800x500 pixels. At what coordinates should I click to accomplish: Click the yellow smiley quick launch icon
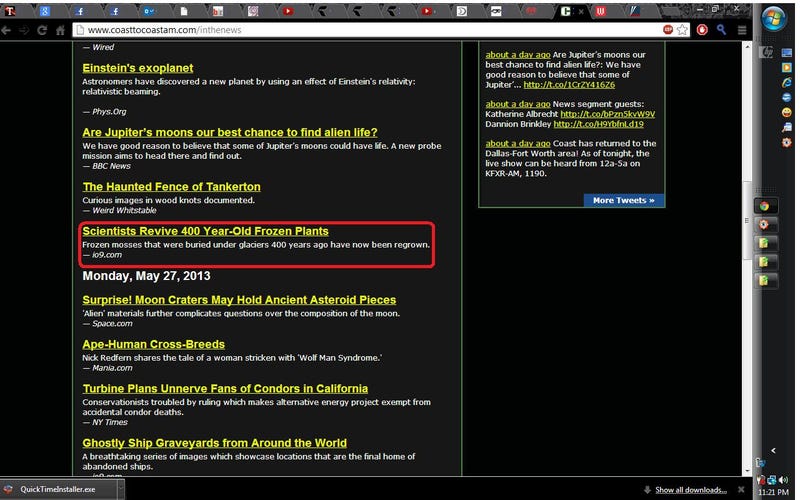[x=786, y=112]
